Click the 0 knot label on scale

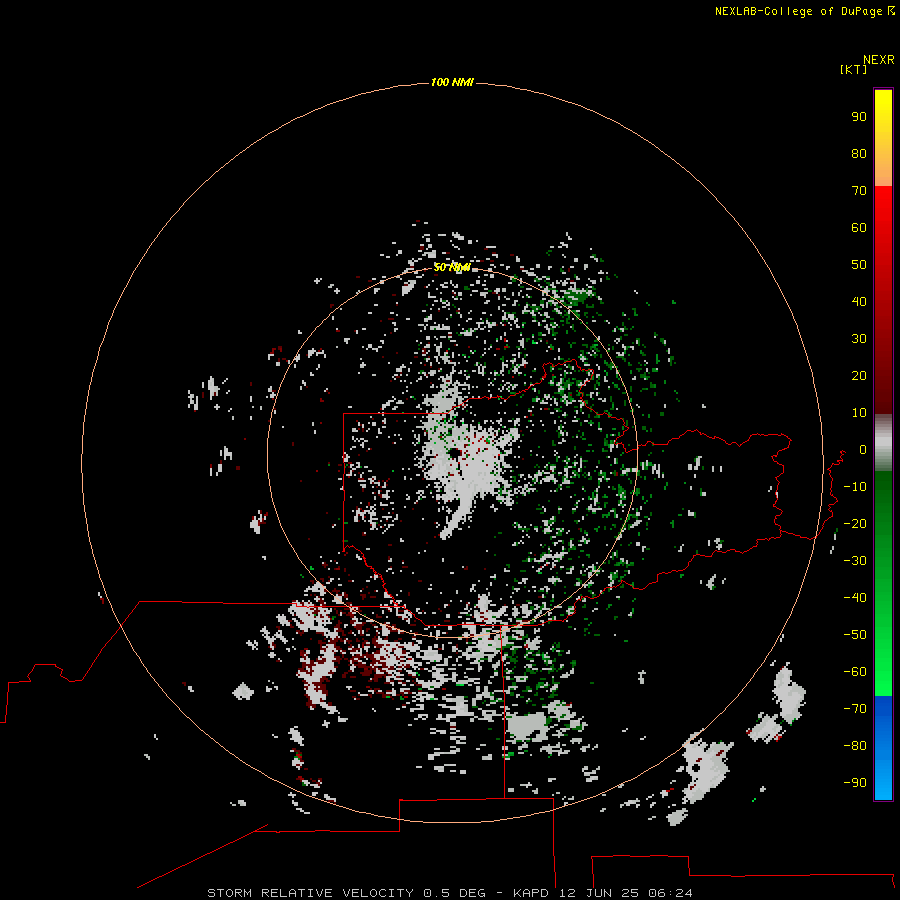(863, 449)
